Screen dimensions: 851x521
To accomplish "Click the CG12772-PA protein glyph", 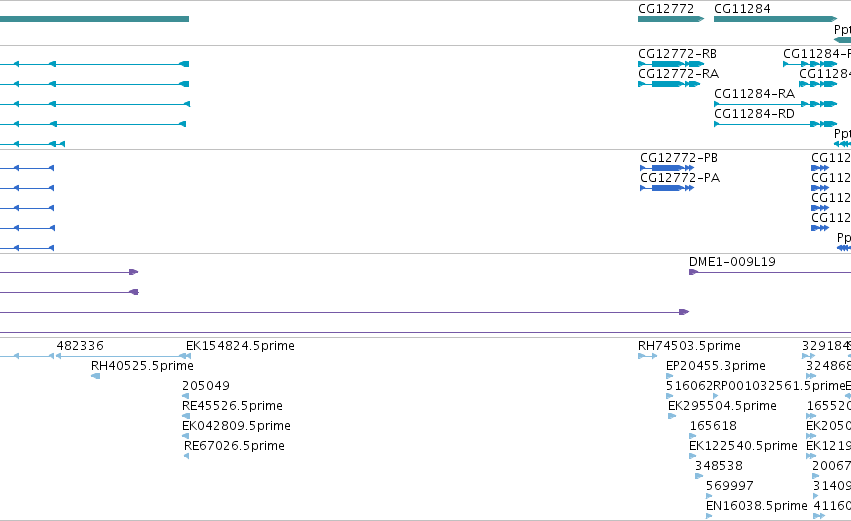I will click(667, 188).
